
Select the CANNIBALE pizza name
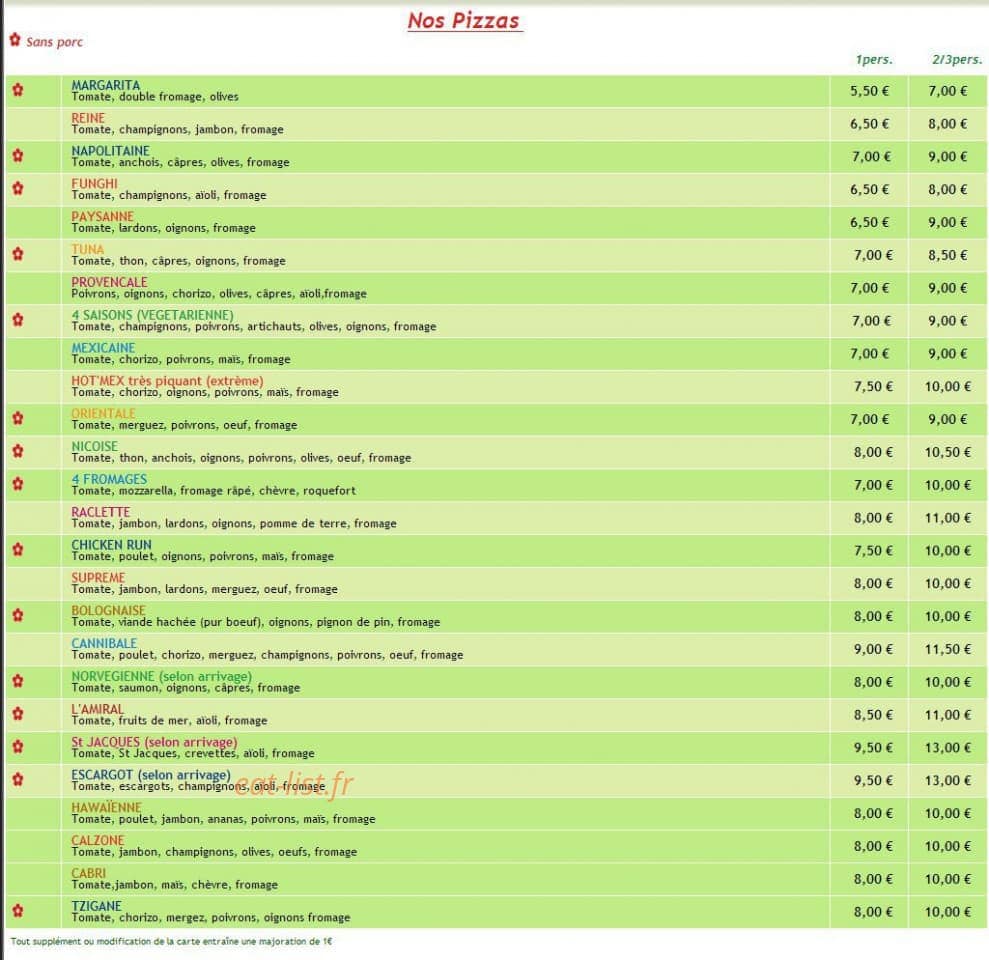coord(104,642)
